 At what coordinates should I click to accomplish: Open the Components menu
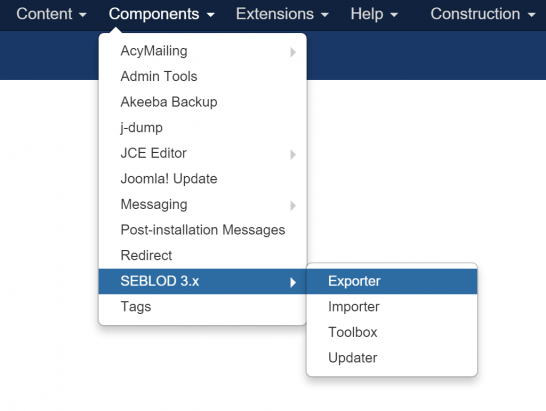point(162,14)
